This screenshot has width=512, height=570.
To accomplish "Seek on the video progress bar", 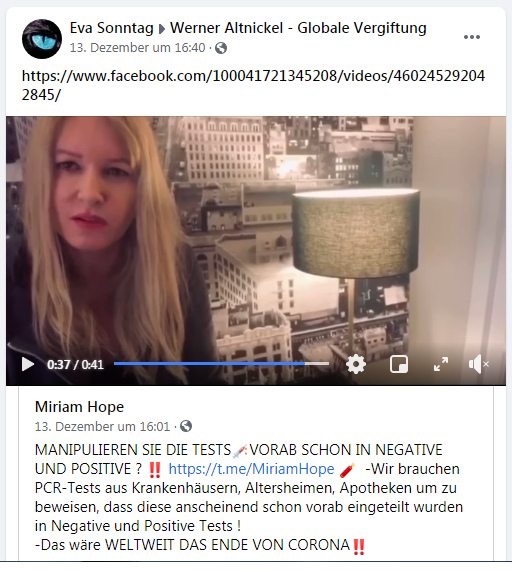I will coord(221,364).
